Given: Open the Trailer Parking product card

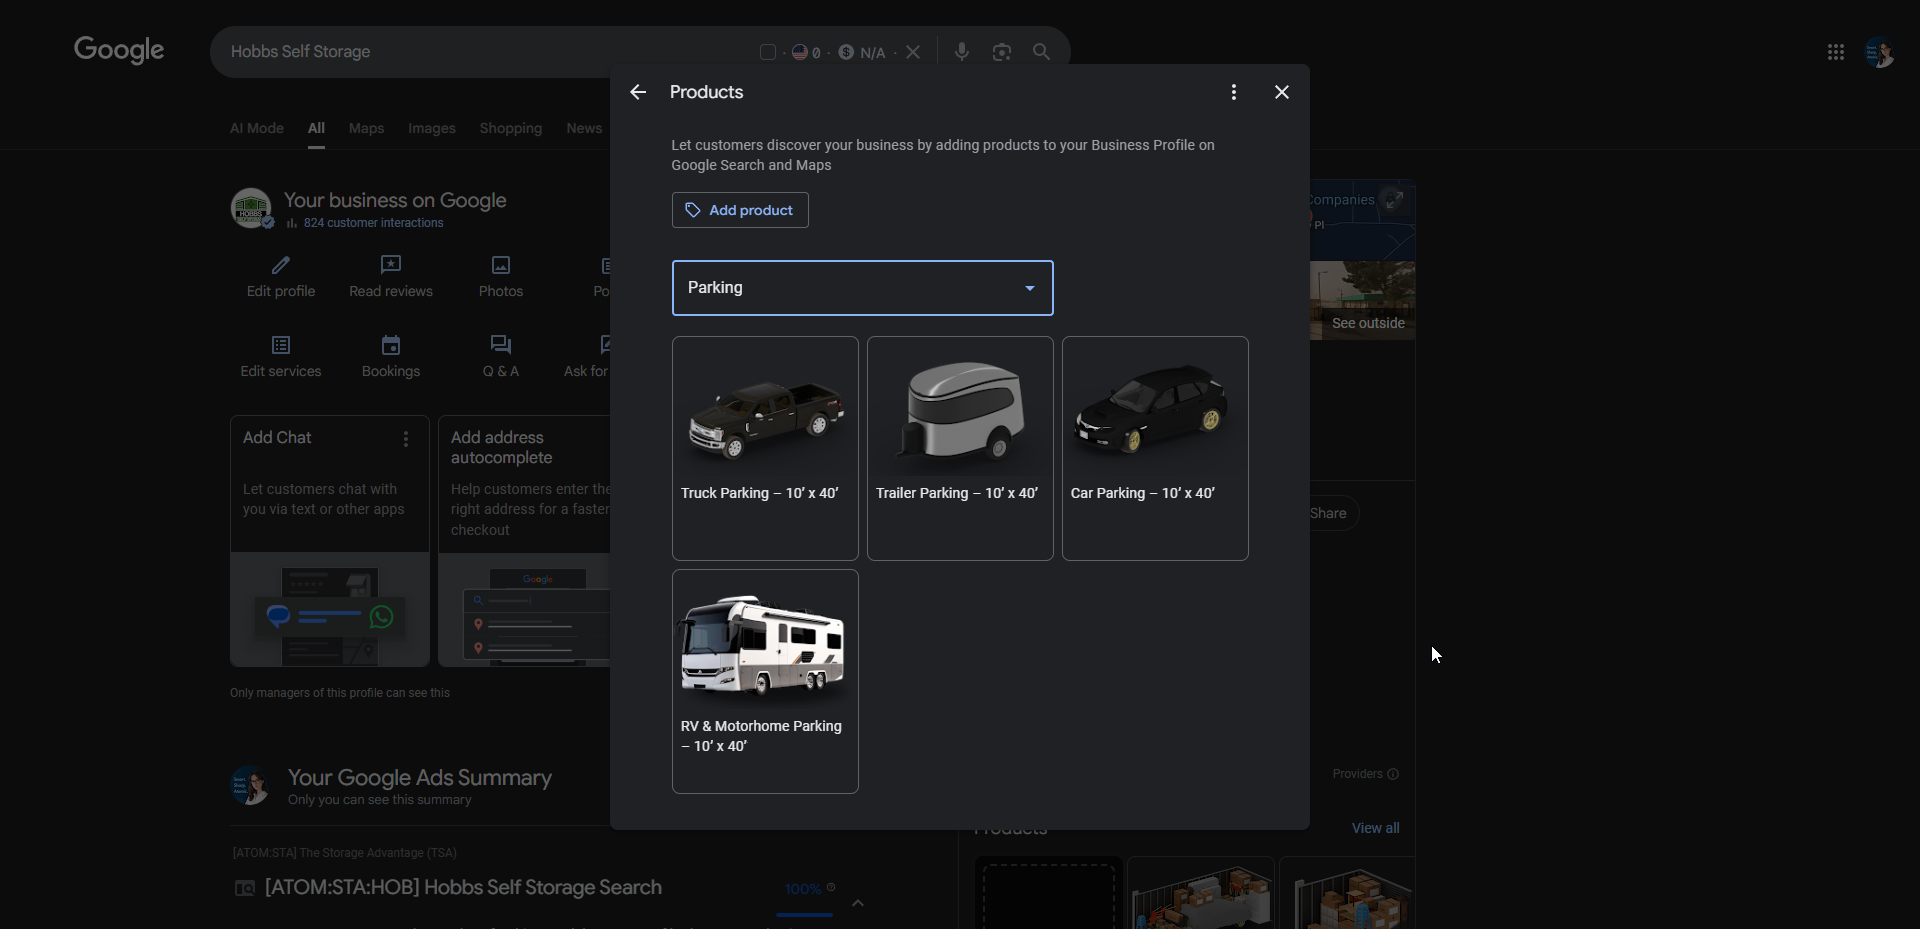Looking at the screenshot, I should coord(960,448).
